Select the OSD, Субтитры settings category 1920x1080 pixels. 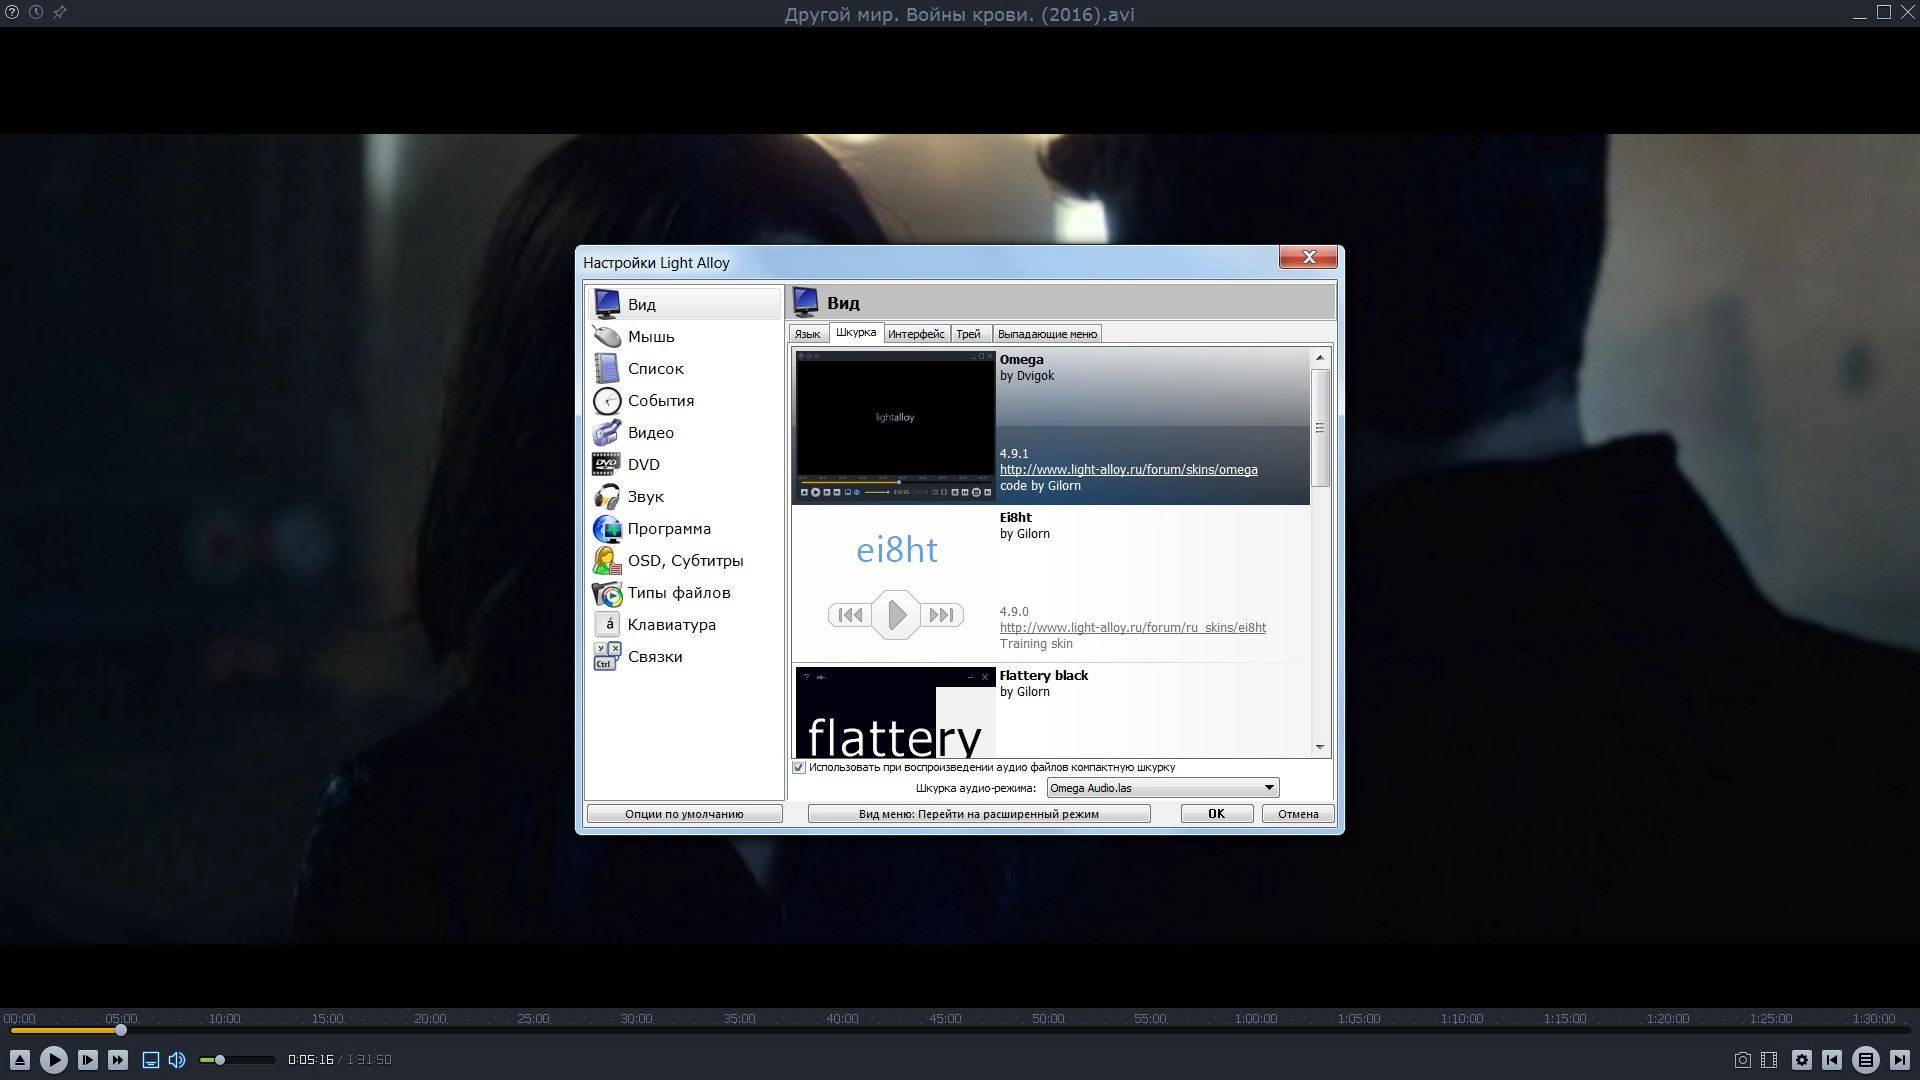point(685,560)
